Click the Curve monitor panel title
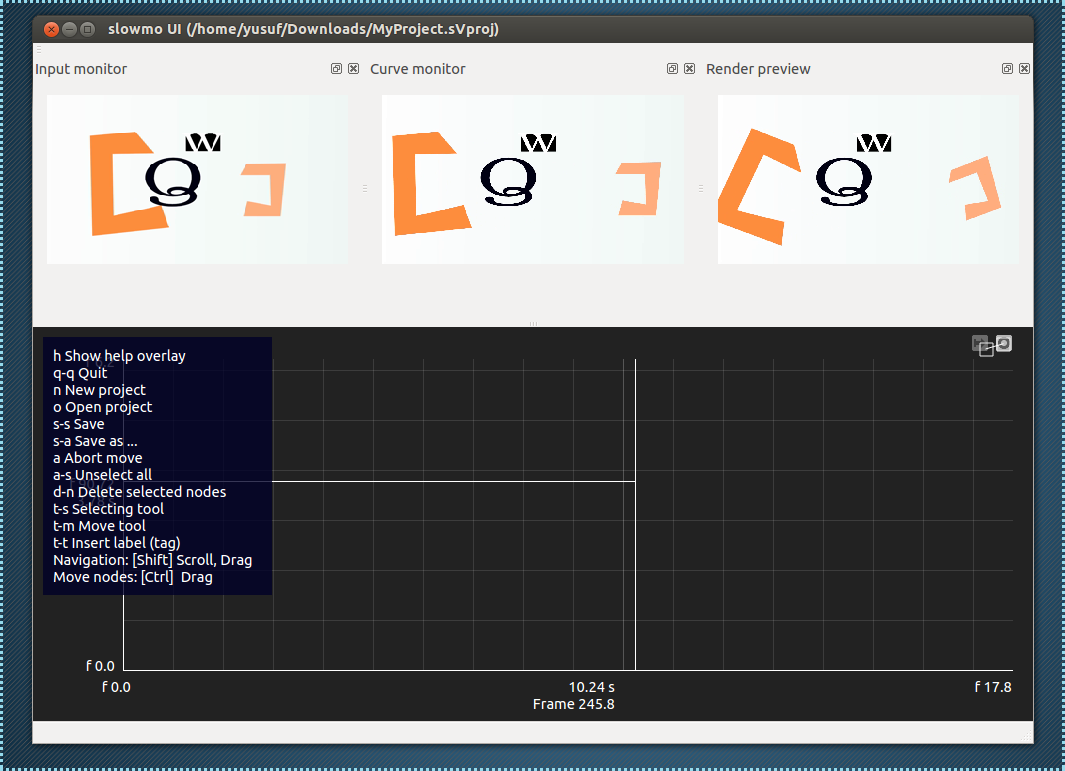This screenshot has height=771, width=1065. (418, 69)
